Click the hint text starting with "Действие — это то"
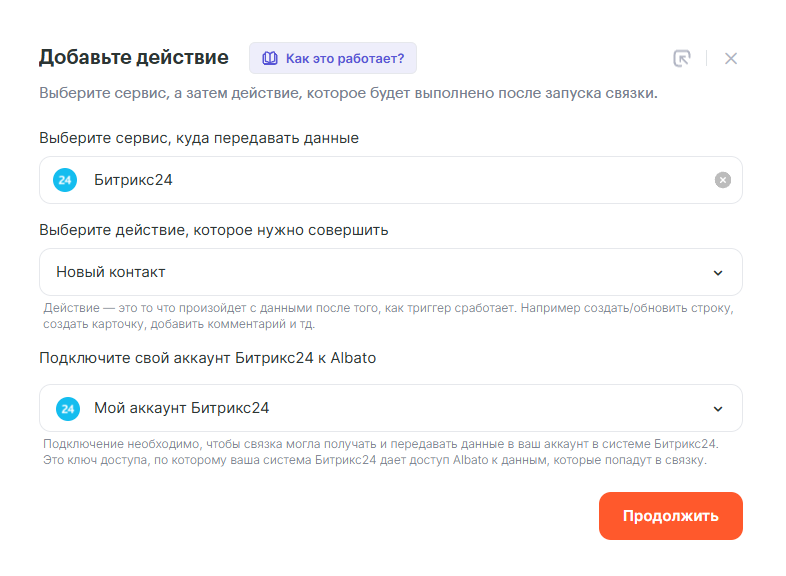Screen dimensions: 786x576 pyautogui.click(x=388, y=315)
